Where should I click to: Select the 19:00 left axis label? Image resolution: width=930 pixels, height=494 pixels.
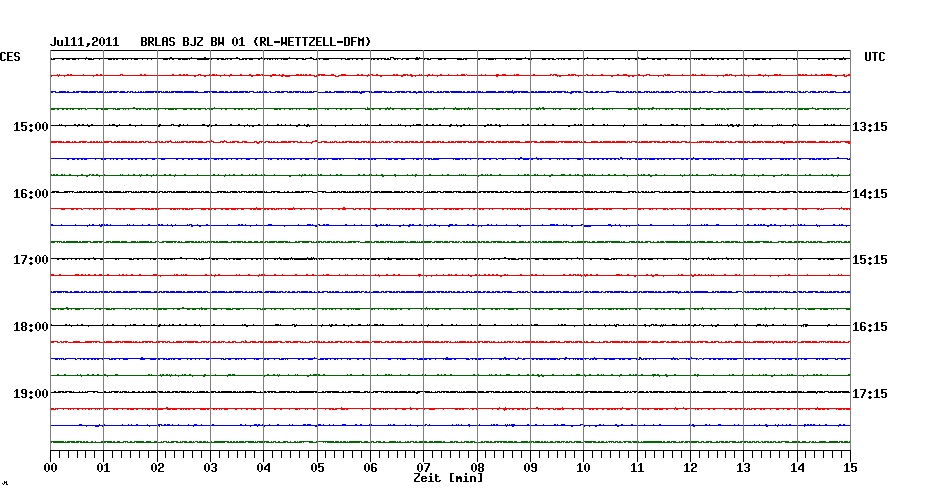coord(31,394)
